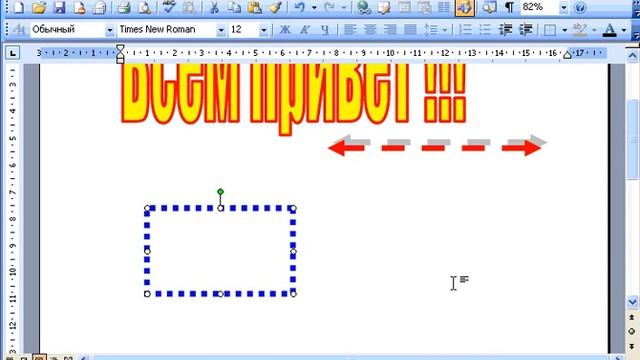
Task: Save the document with the floppy icon
Action: coord(60,7)
